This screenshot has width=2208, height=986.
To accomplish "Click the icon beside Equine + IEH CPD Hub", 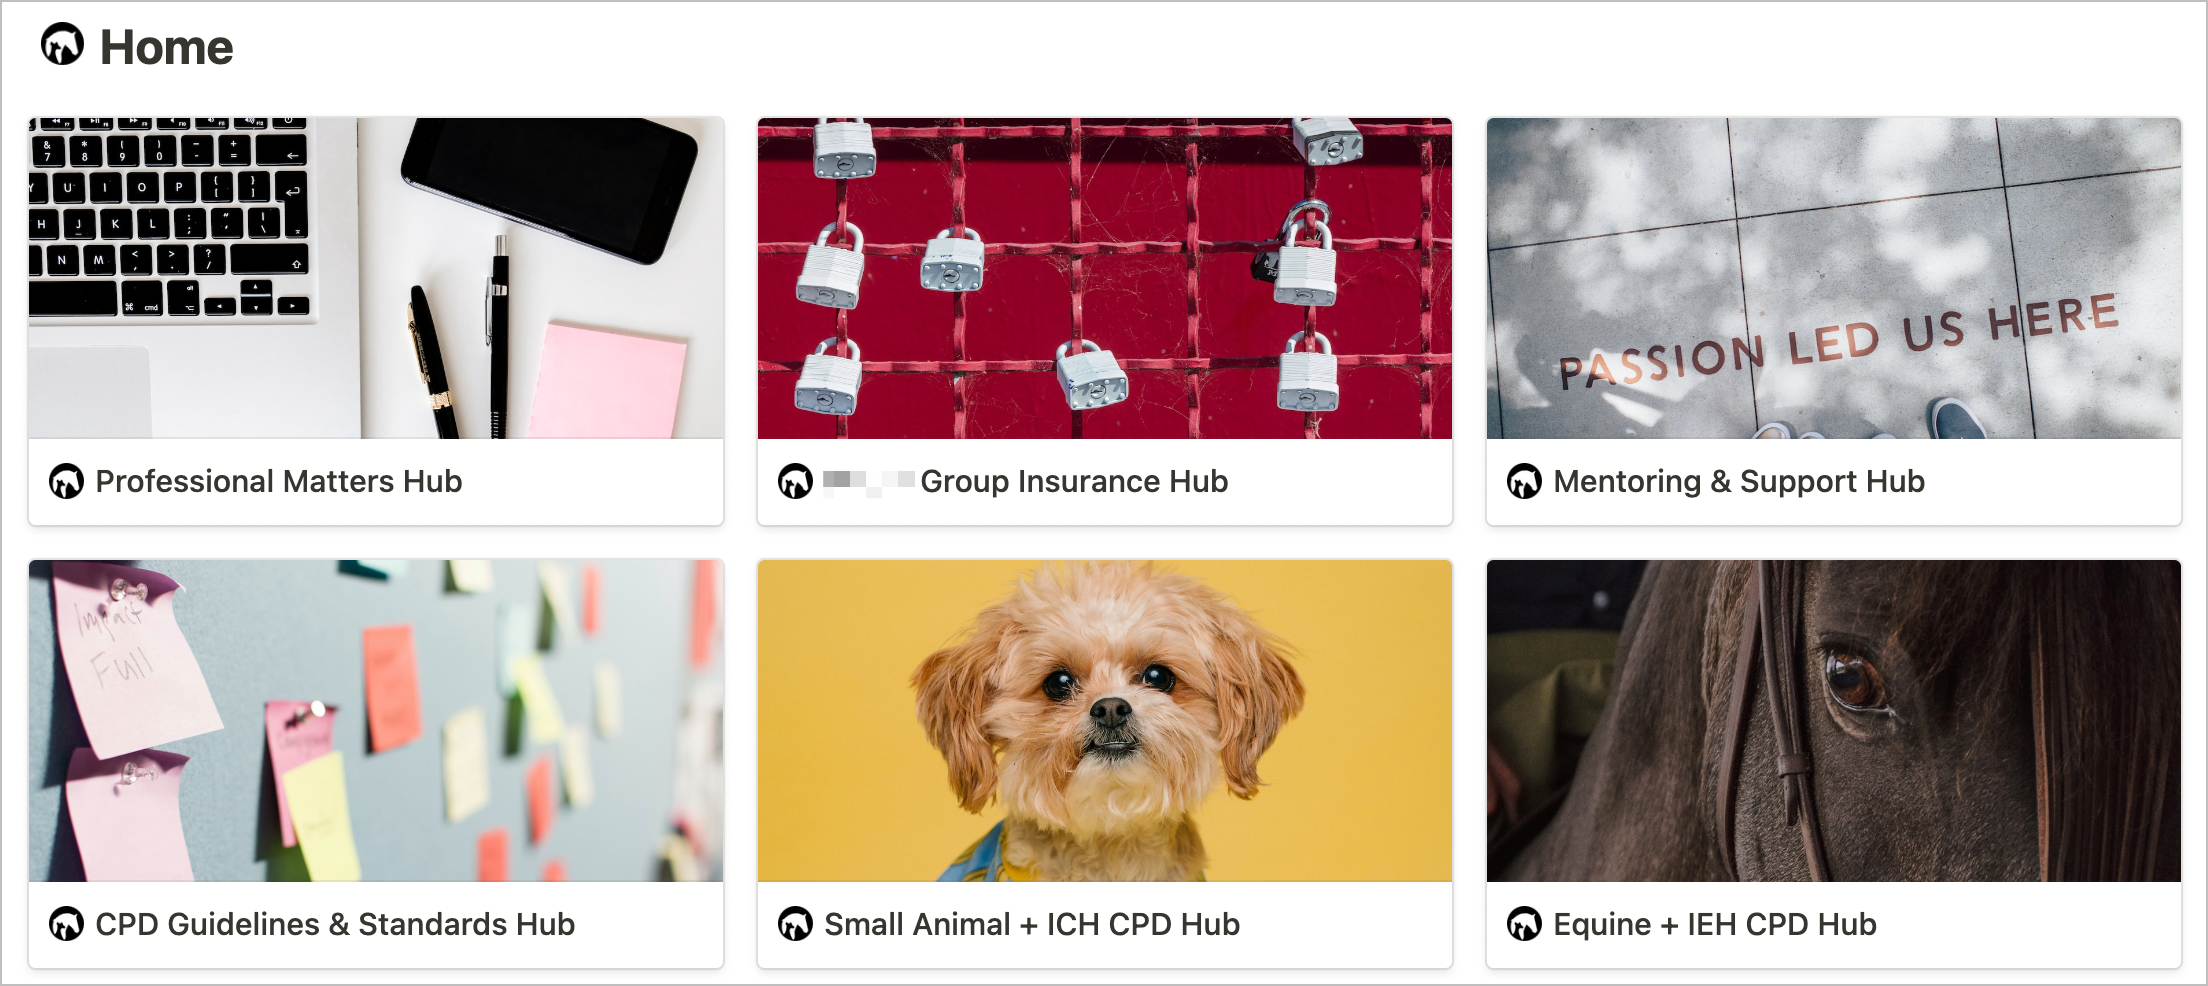I will [x=1524, y=924].
